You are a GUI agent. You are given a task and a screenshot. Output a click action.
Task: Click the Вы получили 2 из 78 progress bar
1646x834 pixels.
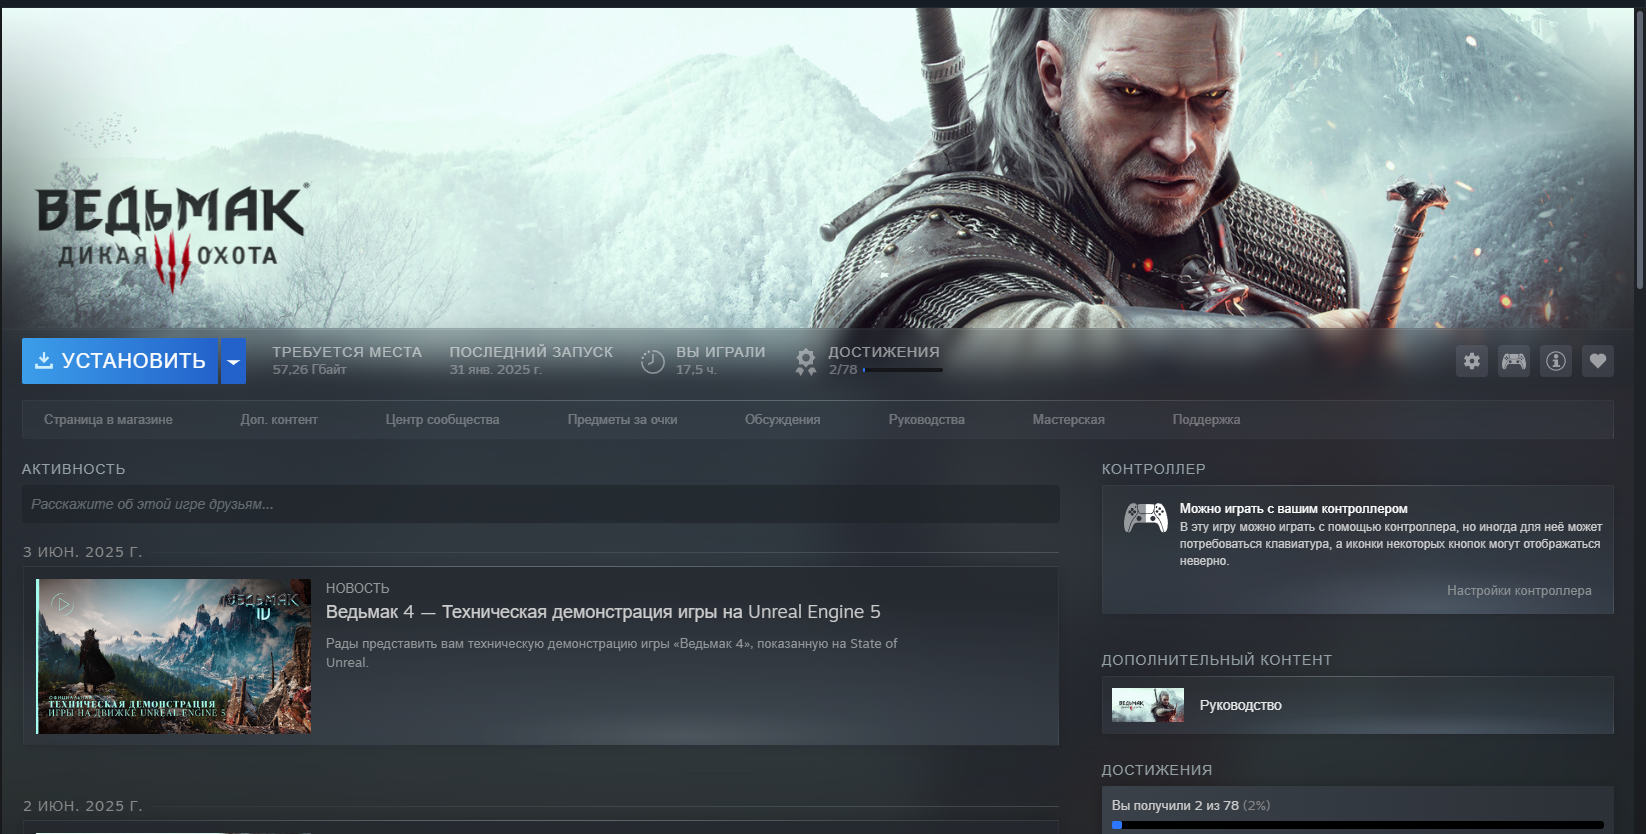(1358, 825)
